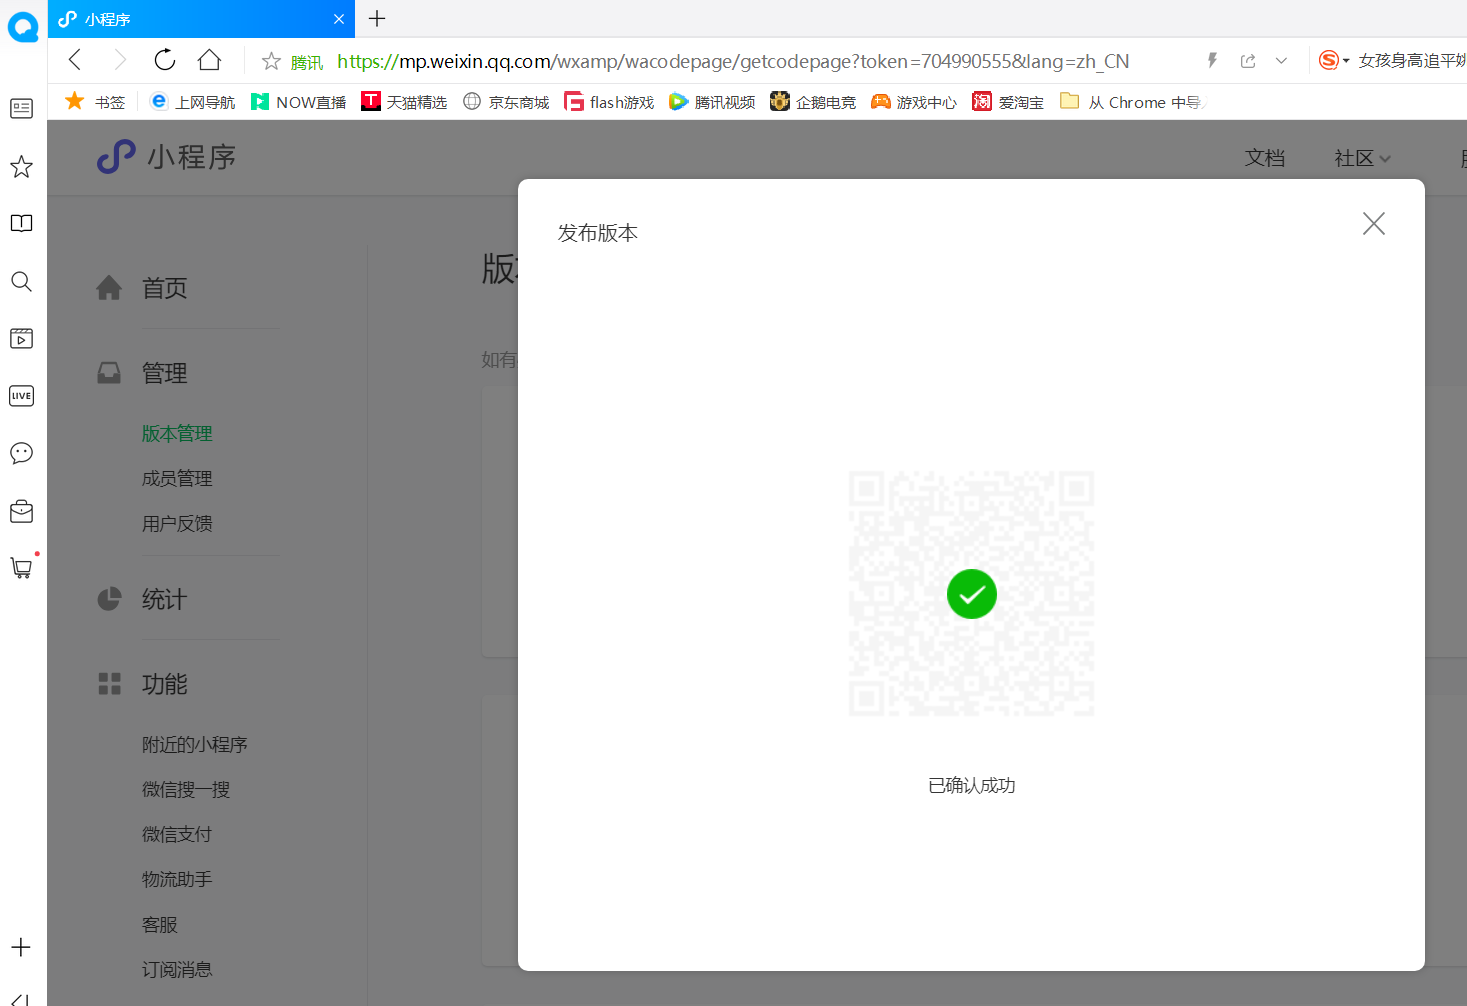Open the mailbox sidebar icon

(x=21, y=511)
